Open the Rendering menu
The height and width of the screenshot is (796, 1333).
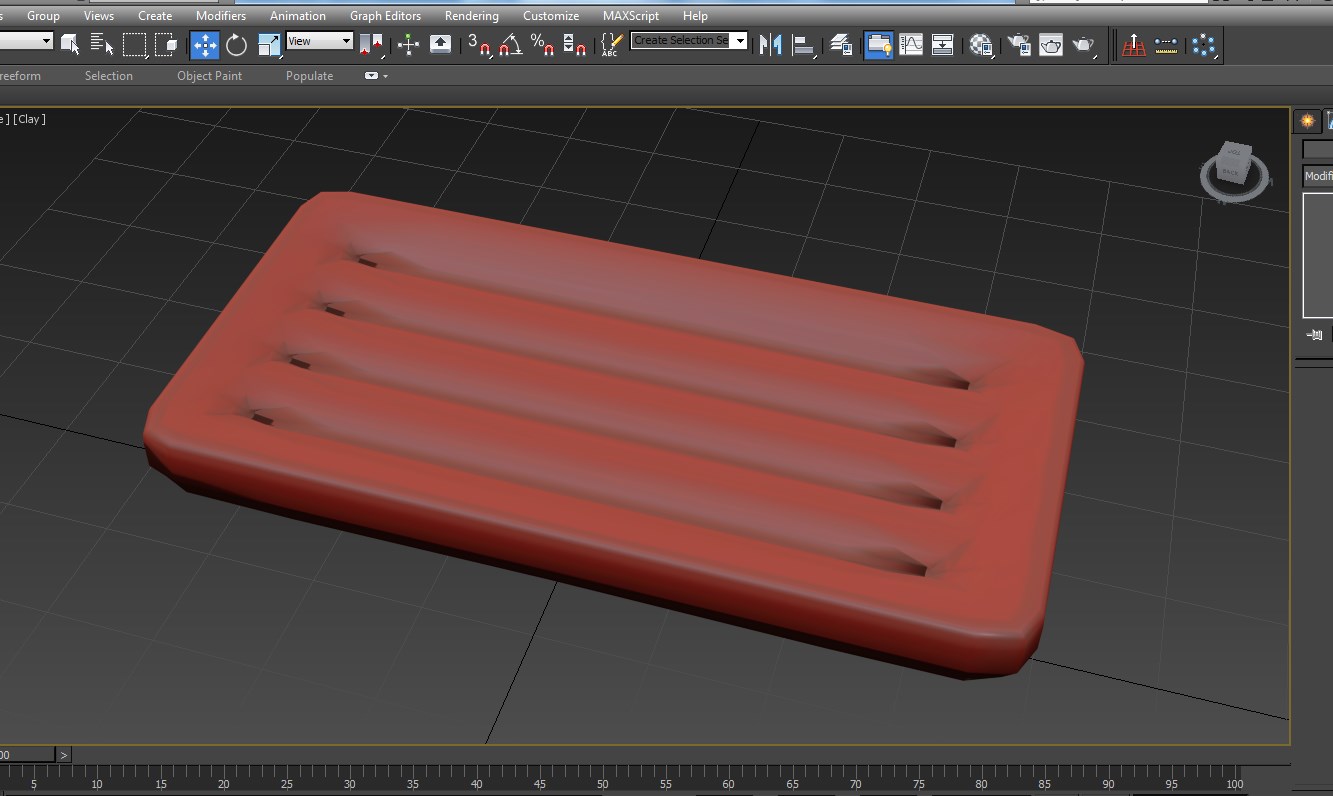coord(472,16)
